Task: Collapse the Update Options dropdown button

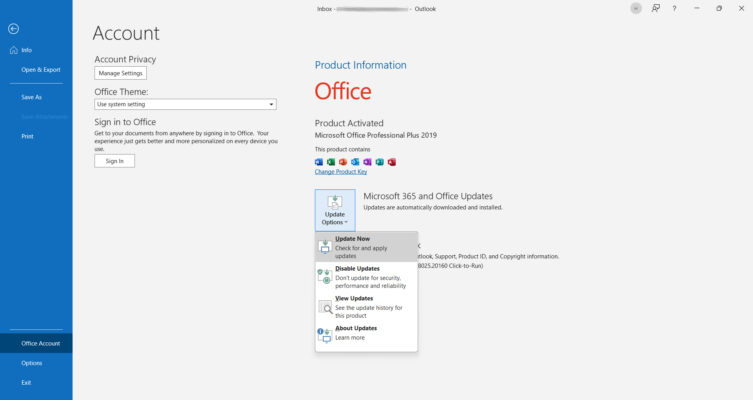Action: pos(334,210)
